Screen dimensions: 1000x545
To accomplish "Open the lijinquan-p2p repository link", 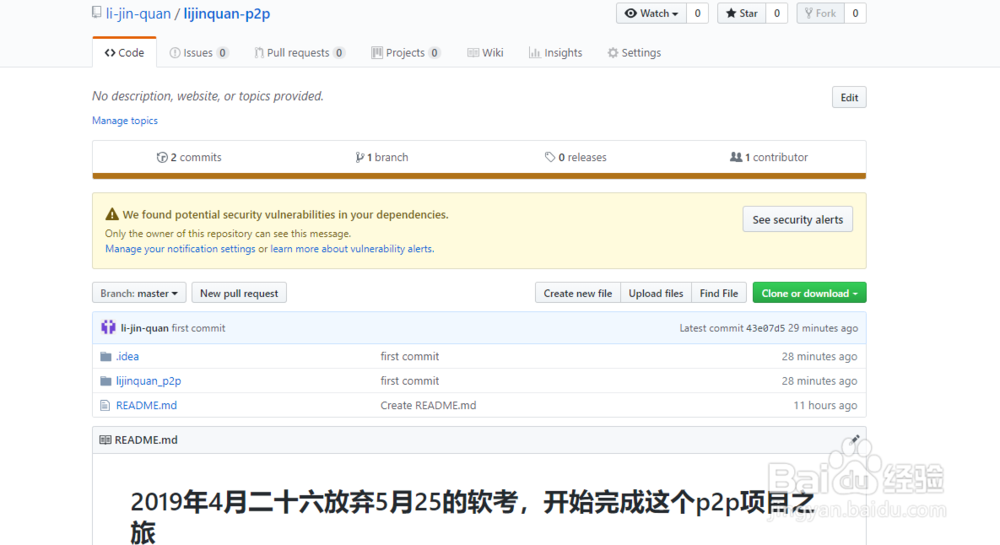I will (226, 13).
